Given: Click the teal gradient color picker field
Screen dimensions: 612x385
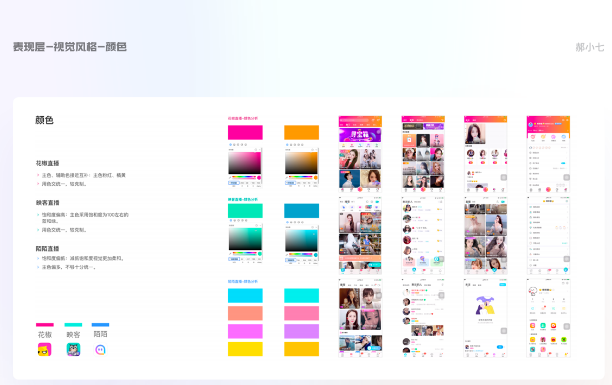Looking at the screenshot, I should coord(301,241).
